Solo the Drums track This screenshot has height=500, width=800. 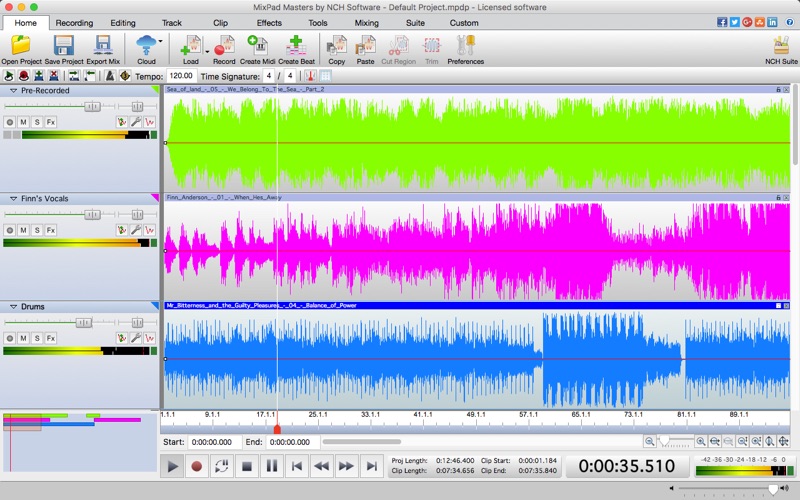(x=37, y=339)
